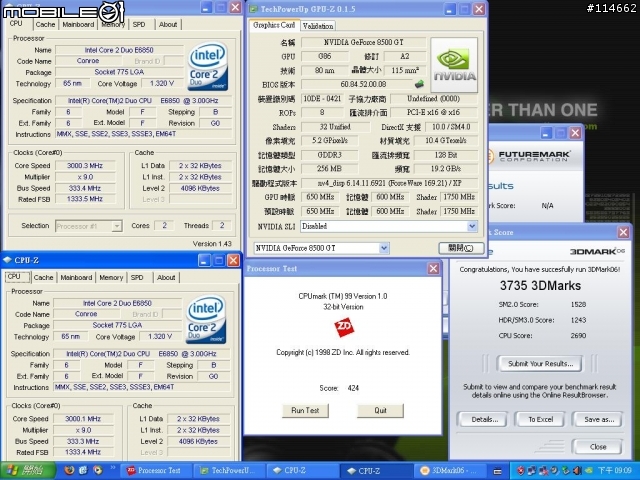Click the taskbar clock 下午 09:09
The image size is (640, 480).
coord(615,471)
